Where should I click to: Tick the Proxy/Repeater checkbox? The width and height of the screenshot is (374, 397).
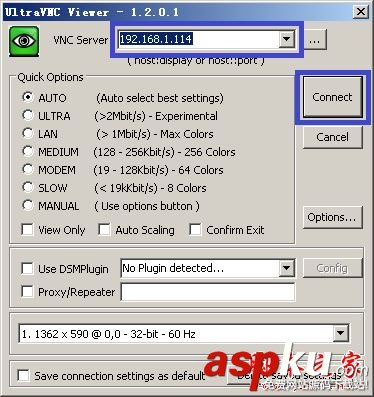point(27,292)
